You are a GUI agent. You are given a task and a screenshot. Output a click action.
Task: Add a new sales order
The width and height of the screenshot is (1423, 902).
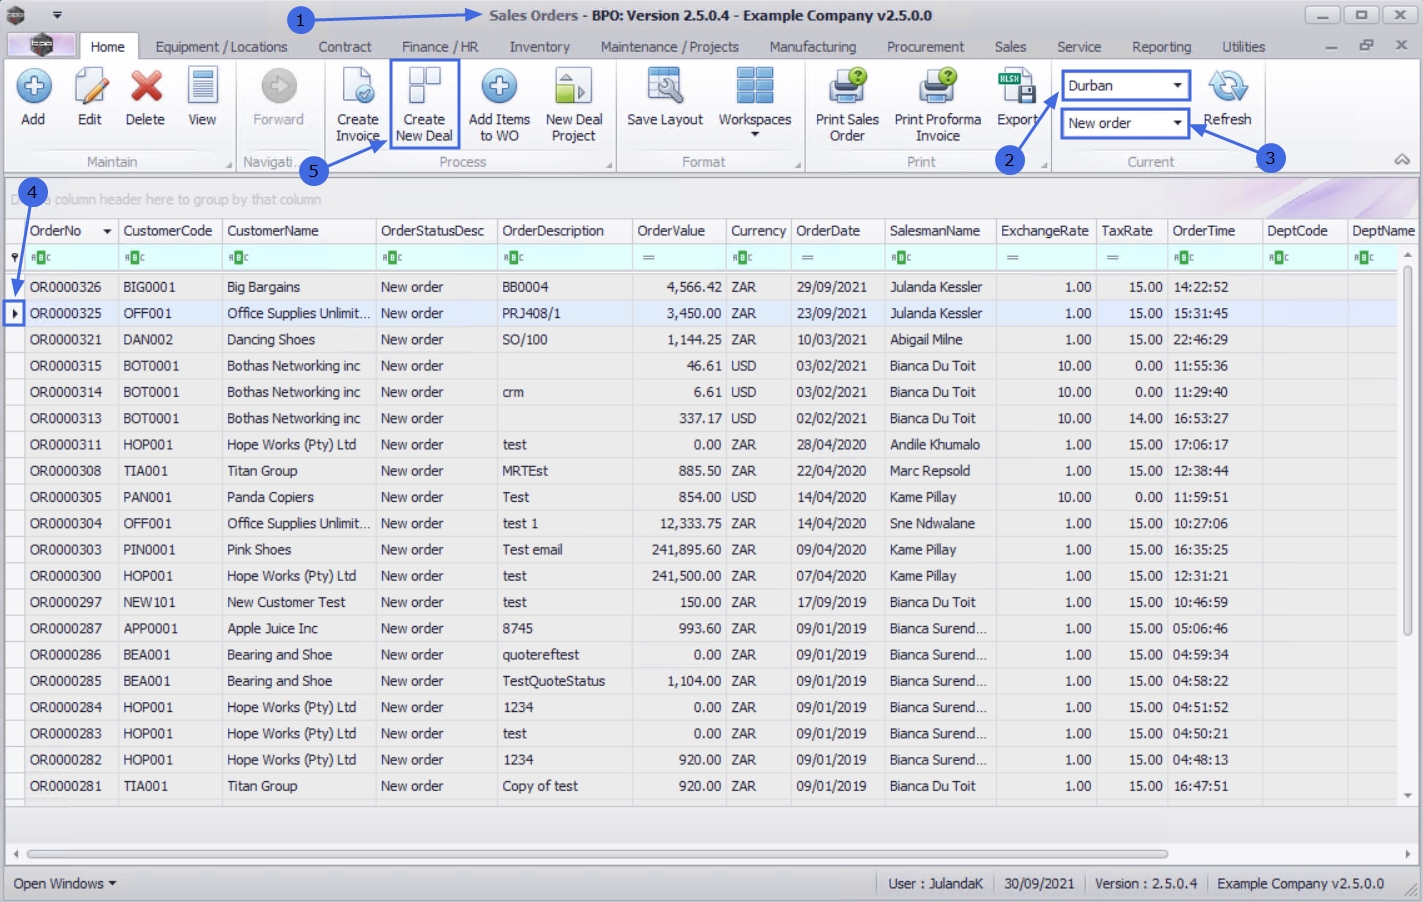click(x=33, y=98)
